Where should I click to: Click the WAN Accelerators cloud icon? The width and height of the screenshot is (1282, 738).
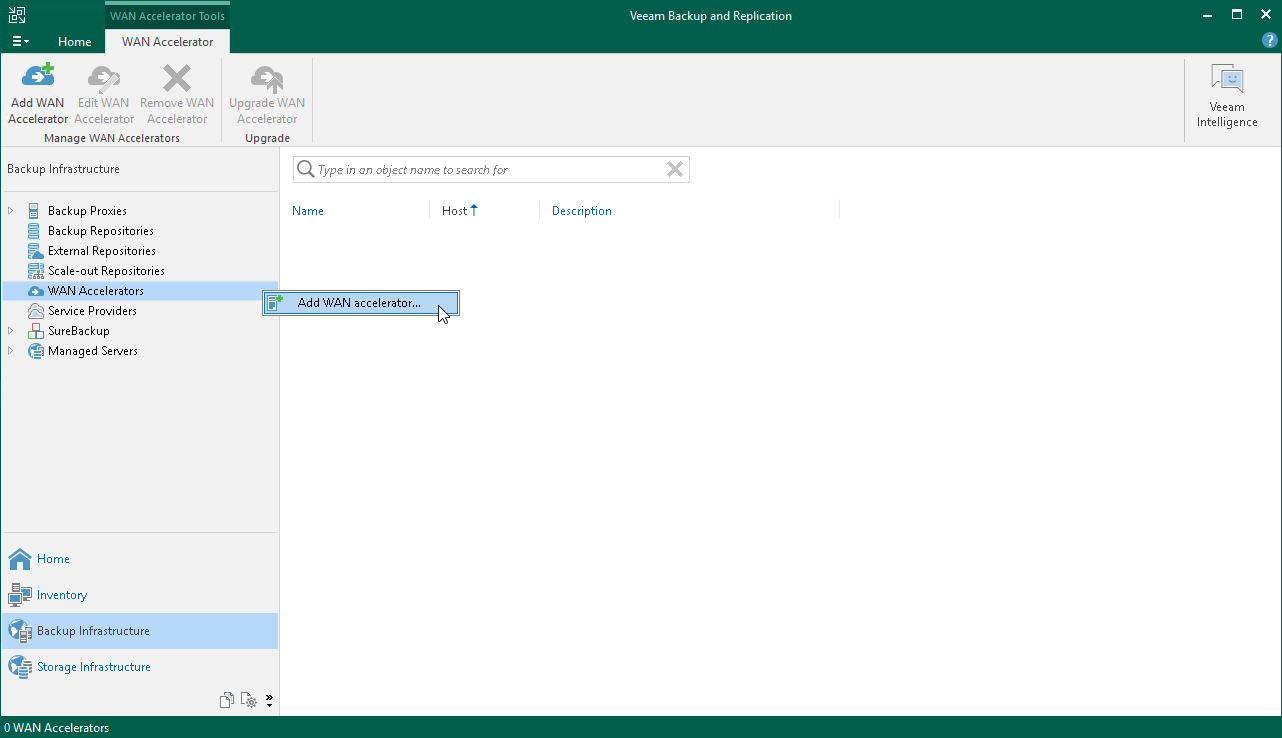35,291
